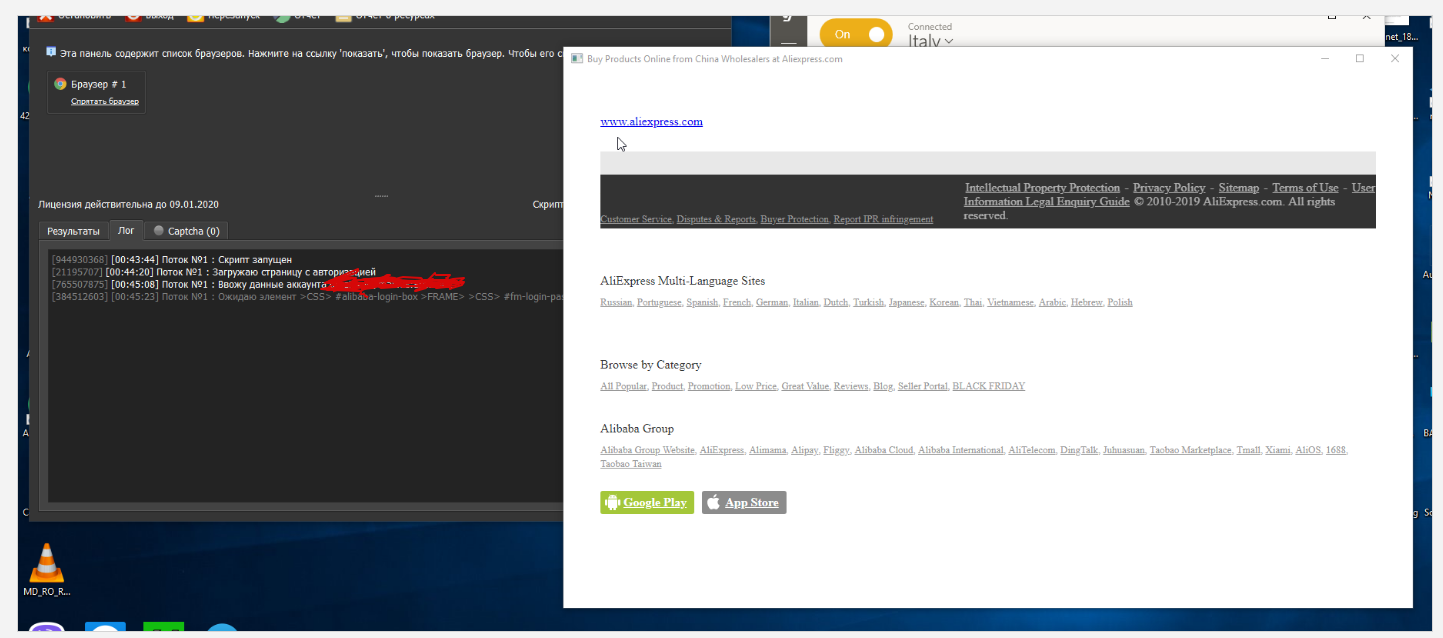Image resolution: width=1443 pixels, height=638 pixels.
Task: Select the Dutch language site
Action: (836, 302)
